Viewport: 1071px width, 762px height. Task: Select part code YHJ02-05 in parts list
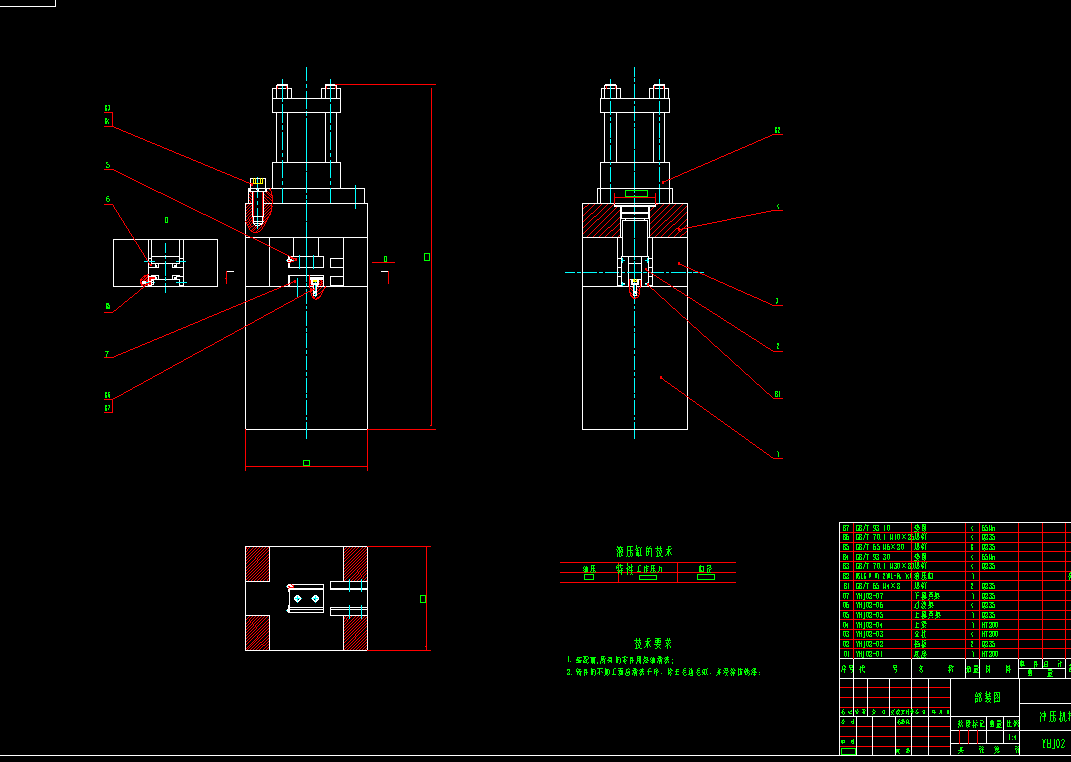point(869,615)
